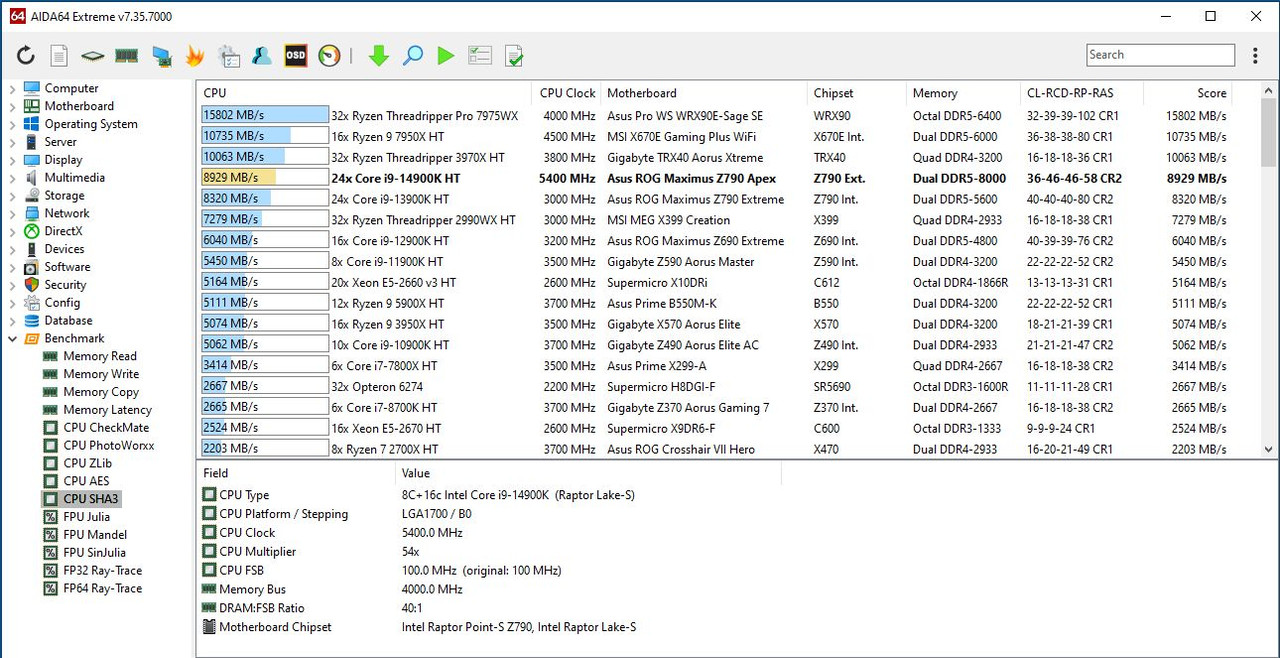
Task: Open the Memory Read benchmark
Action: pyautogui.click(x=100, y=356)
